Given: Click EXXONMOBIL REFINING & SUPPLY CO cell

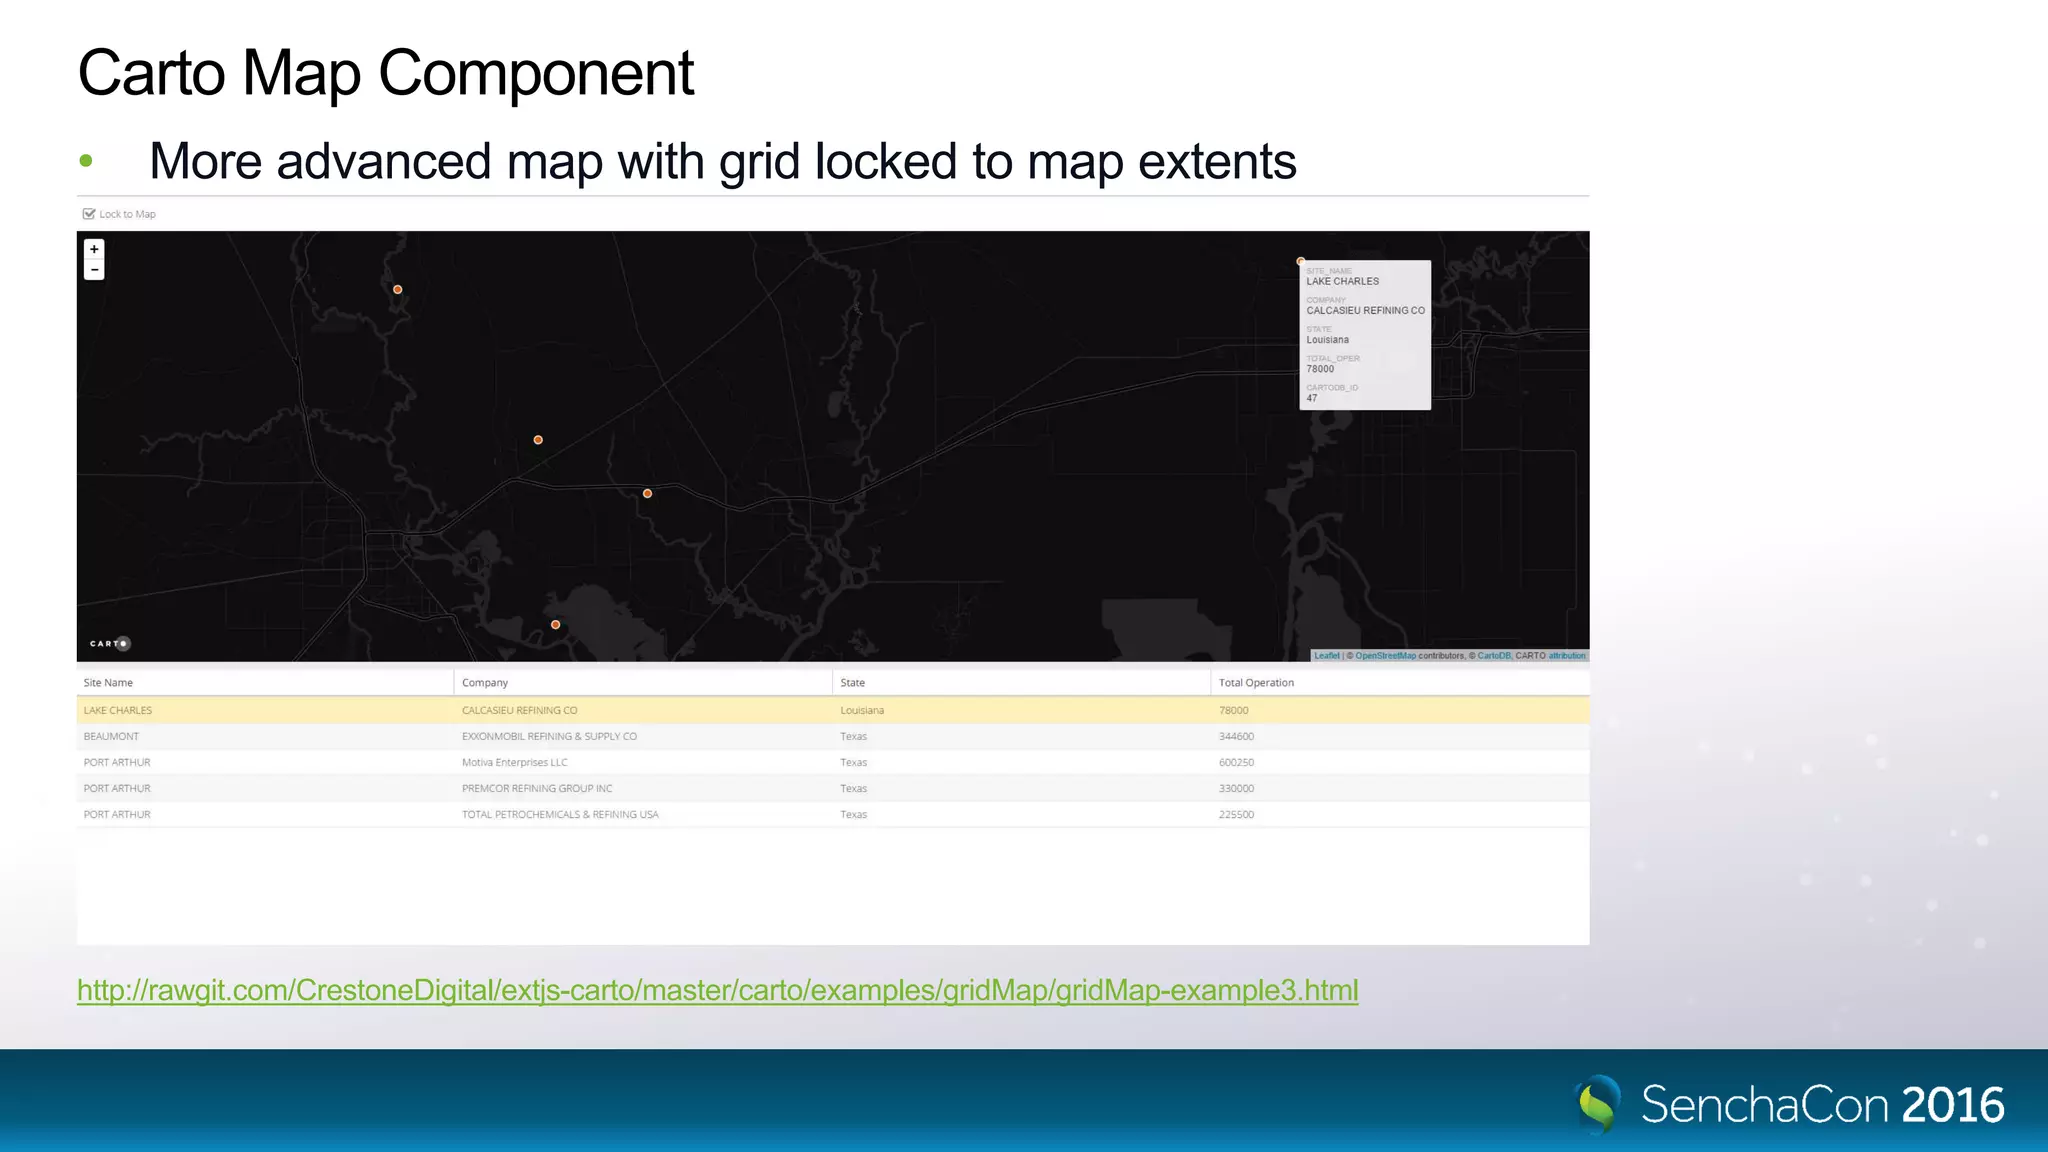Looking at the screenshot, I should tap(549, 736).
